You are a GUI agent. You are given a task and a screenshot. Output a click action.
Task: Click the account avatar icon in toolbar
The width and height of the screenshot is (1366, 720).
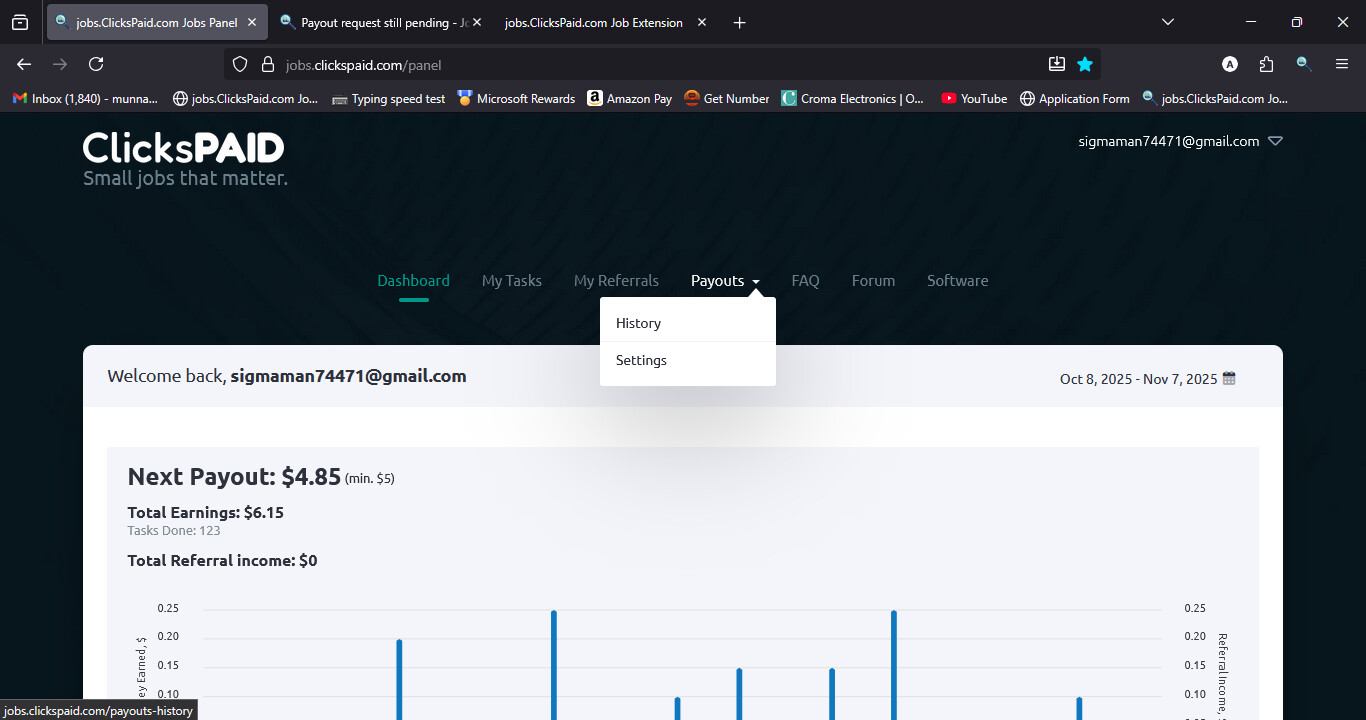(x=1230, y=64)
